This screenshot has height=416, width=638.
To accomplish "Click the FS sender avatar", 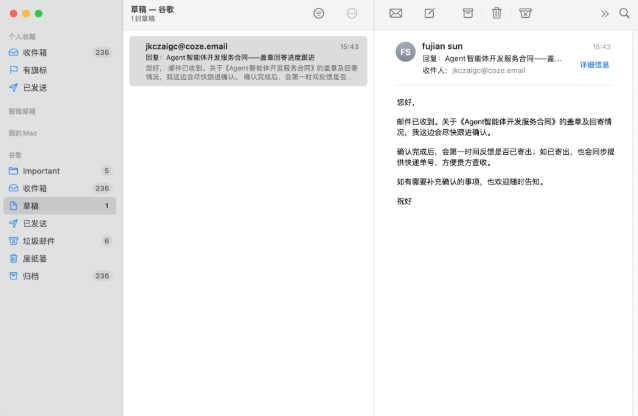I will pos(405,52).
